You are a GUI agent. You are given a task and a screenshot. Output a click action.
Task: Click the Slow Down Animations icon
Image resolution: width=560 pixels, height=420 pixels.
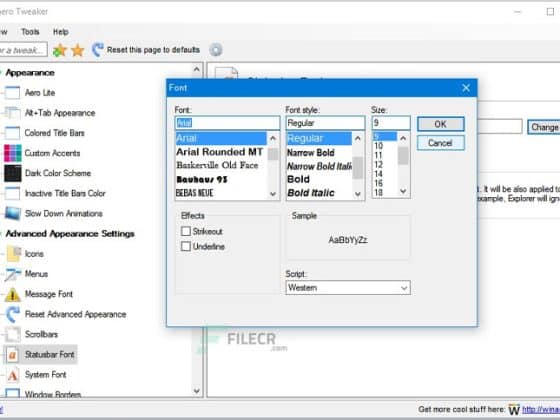click(x=12, y=213)
